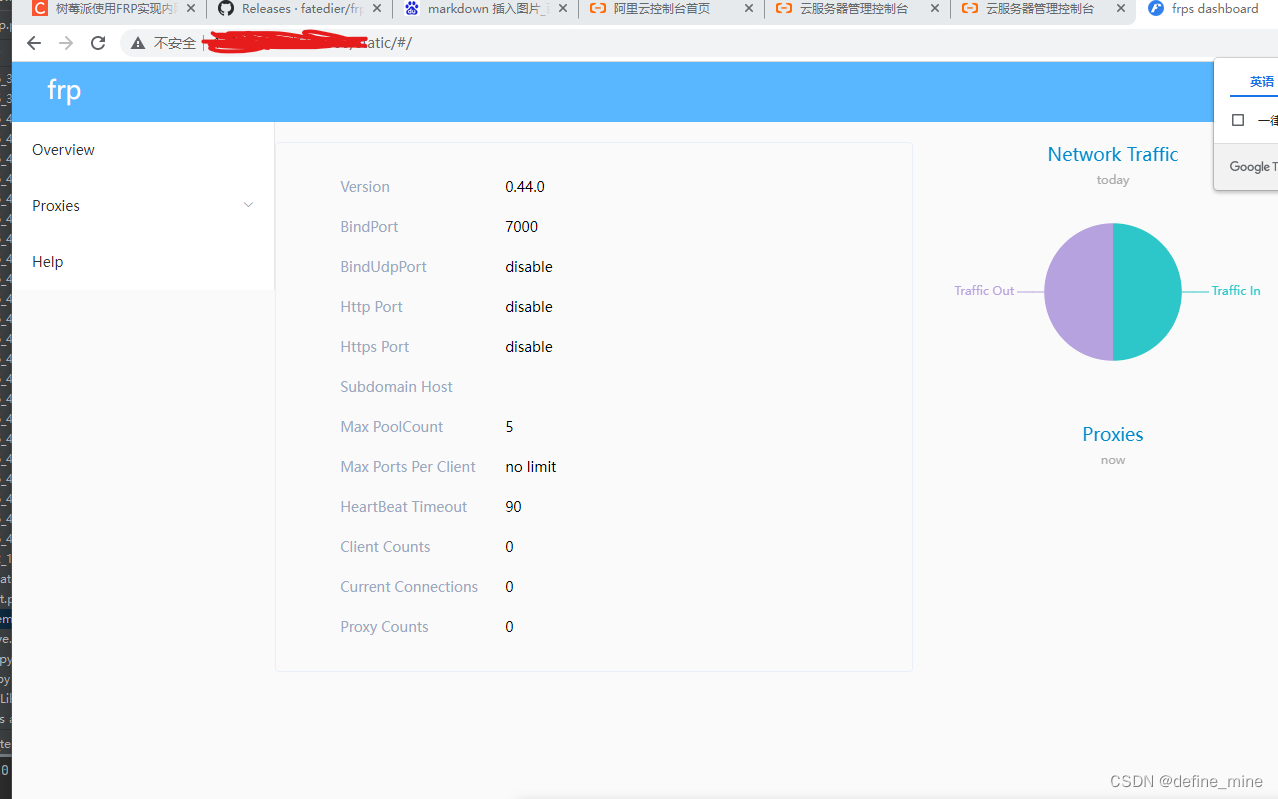Switch to the 阿里云控制台首页 tab
The width and height of the screenshot is (1278, 799).
point(672,9)
